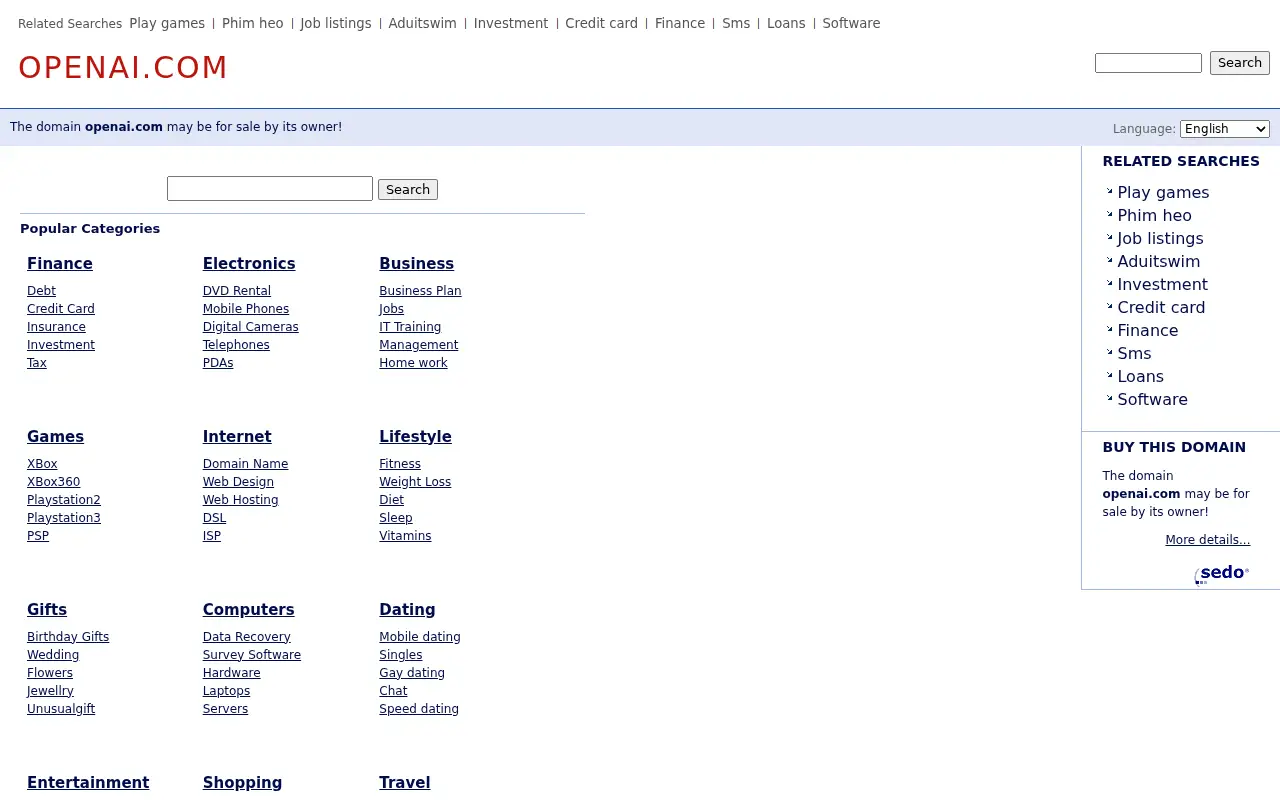Click the Home work link
The width and height of the screenshot is (1280, 800).
(413, 363)
